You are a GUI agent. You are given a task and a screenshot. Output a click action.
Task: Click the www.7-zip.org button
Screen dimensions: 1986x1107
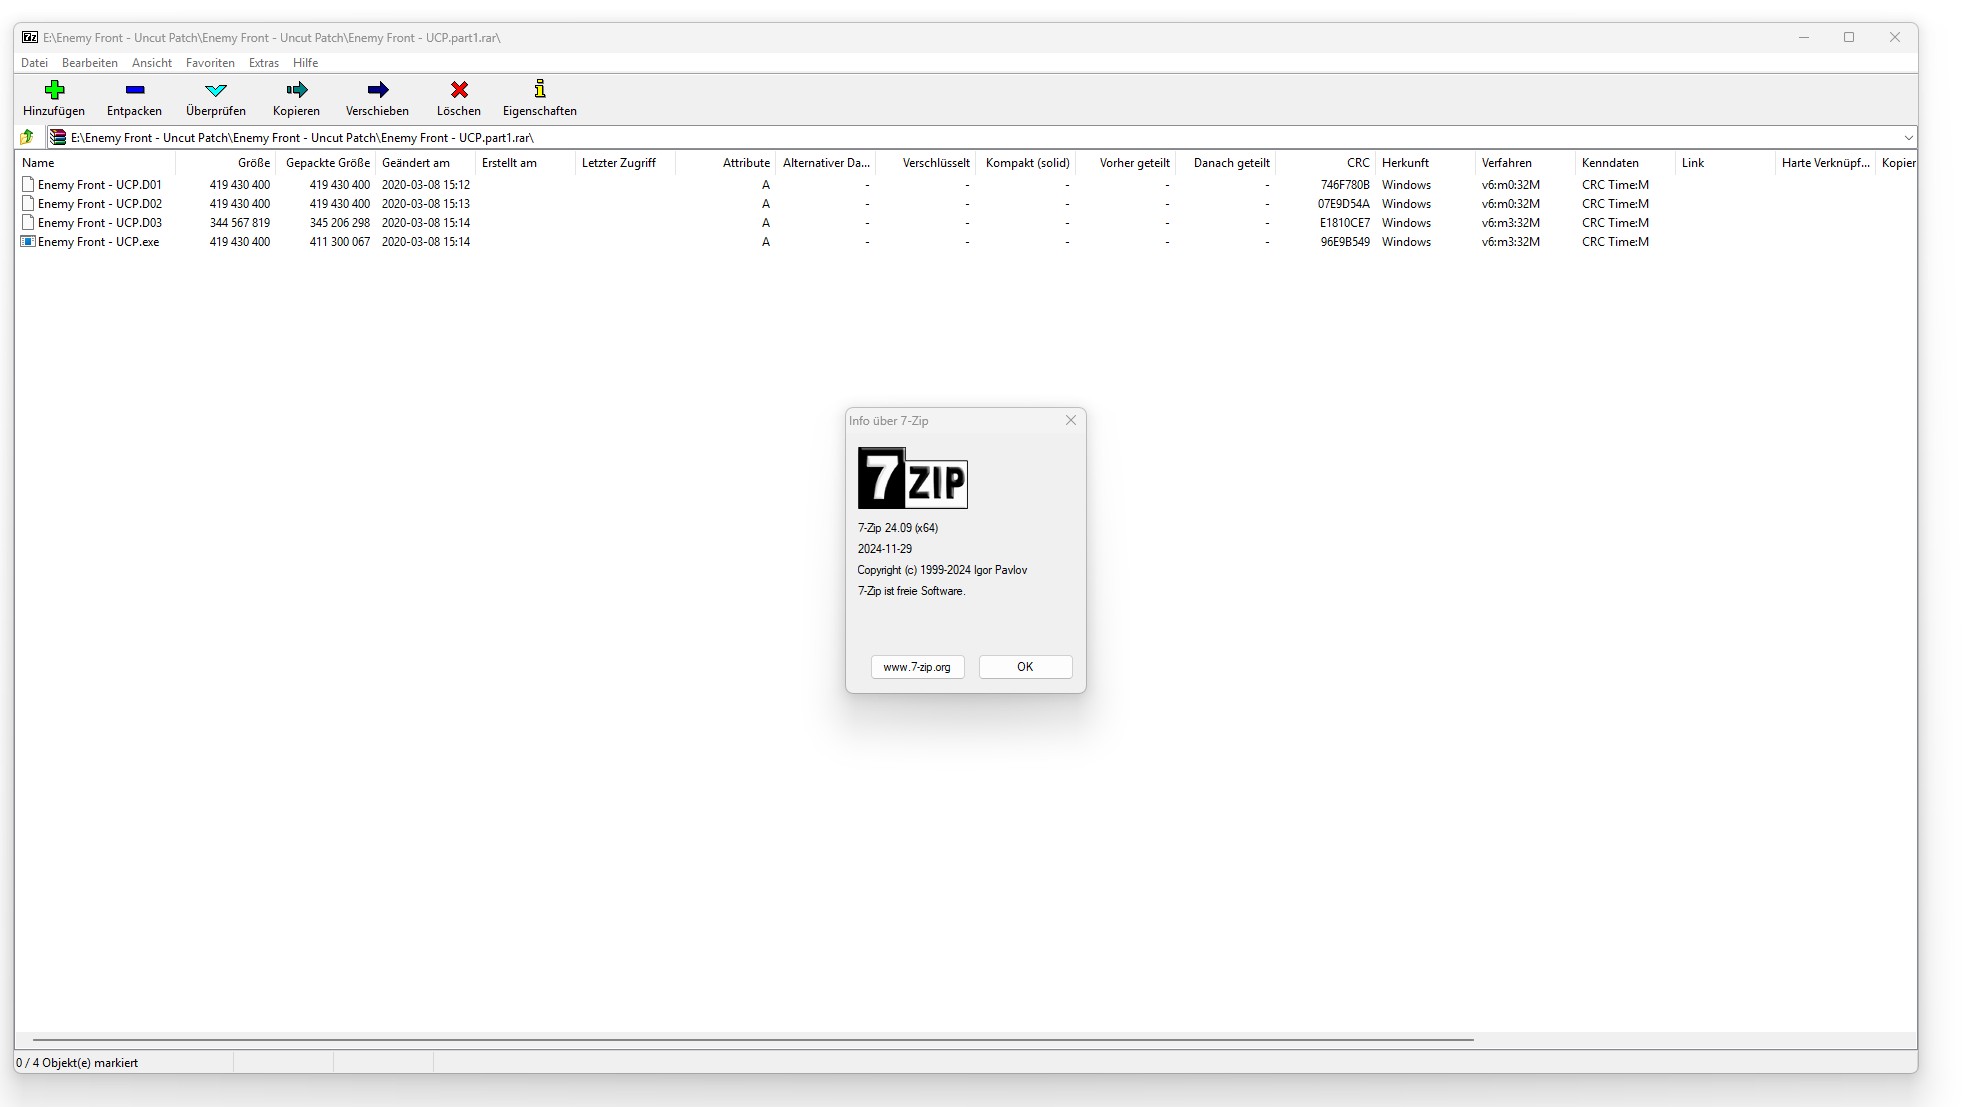click(917, 667)
